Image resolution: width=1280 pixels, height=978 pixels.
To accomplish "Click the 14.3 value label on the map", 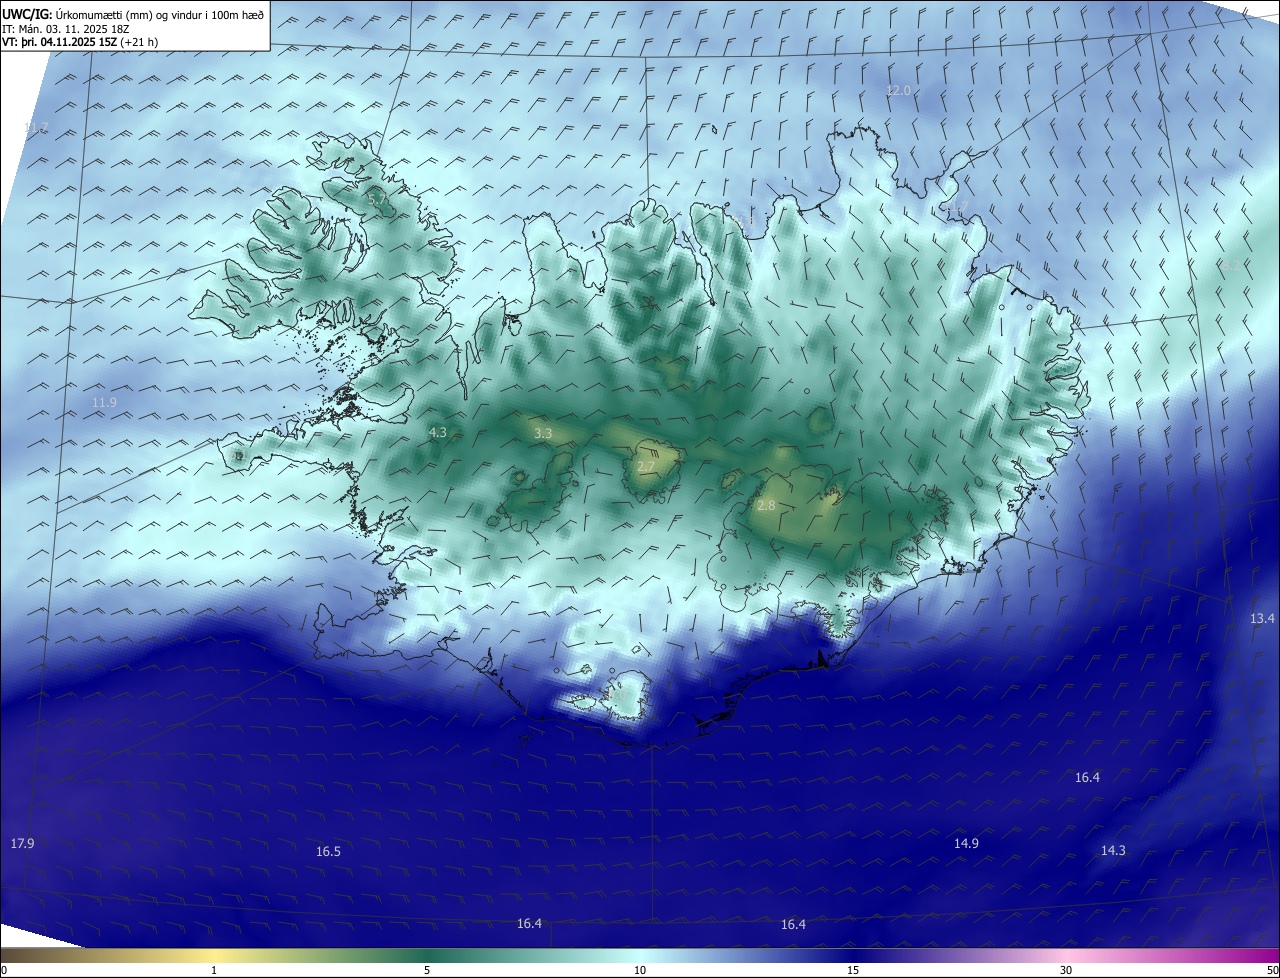I will pyautogui.click(x=1113, y=851).
